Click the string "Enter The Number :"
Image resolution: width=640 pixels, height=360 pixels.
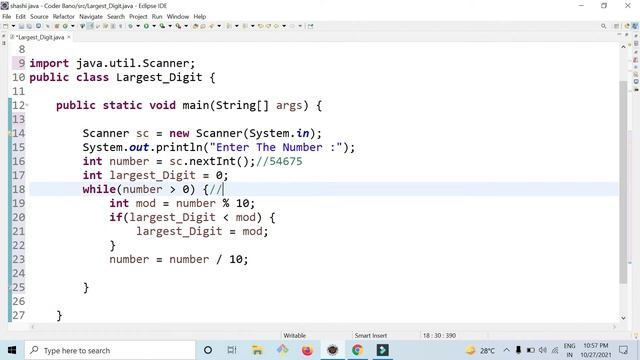tap(276, 147)
